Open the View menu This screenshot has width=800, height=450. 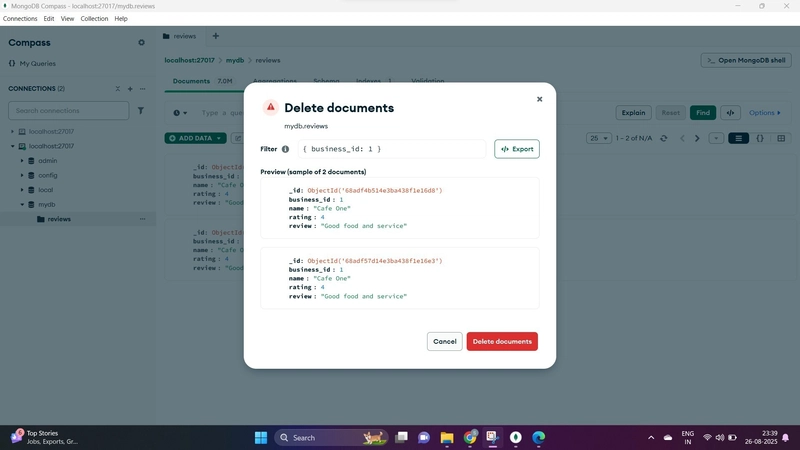(67, 18)
